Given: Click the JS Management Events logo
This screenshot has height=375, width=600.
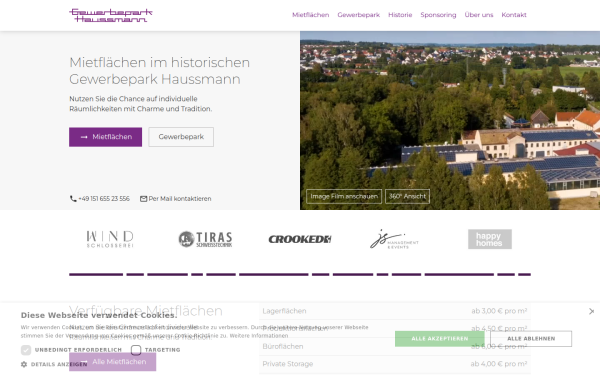Looking at the screenshot, I should tap(394, 239).
